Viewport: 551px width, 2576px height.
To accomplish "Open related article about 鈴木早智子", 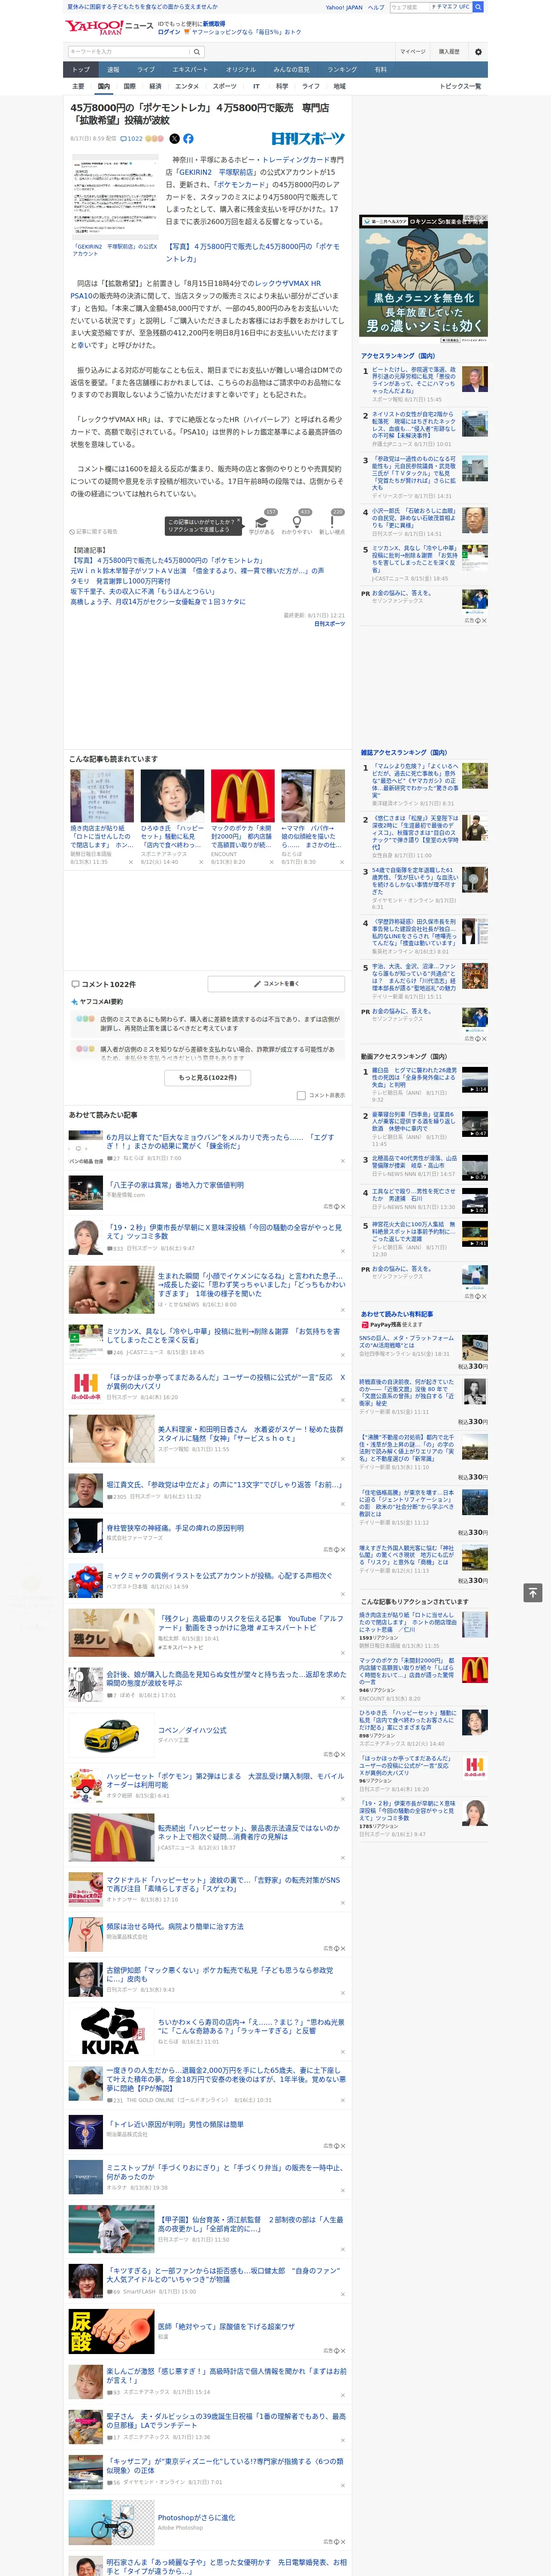I will click(x=197, y=571).
